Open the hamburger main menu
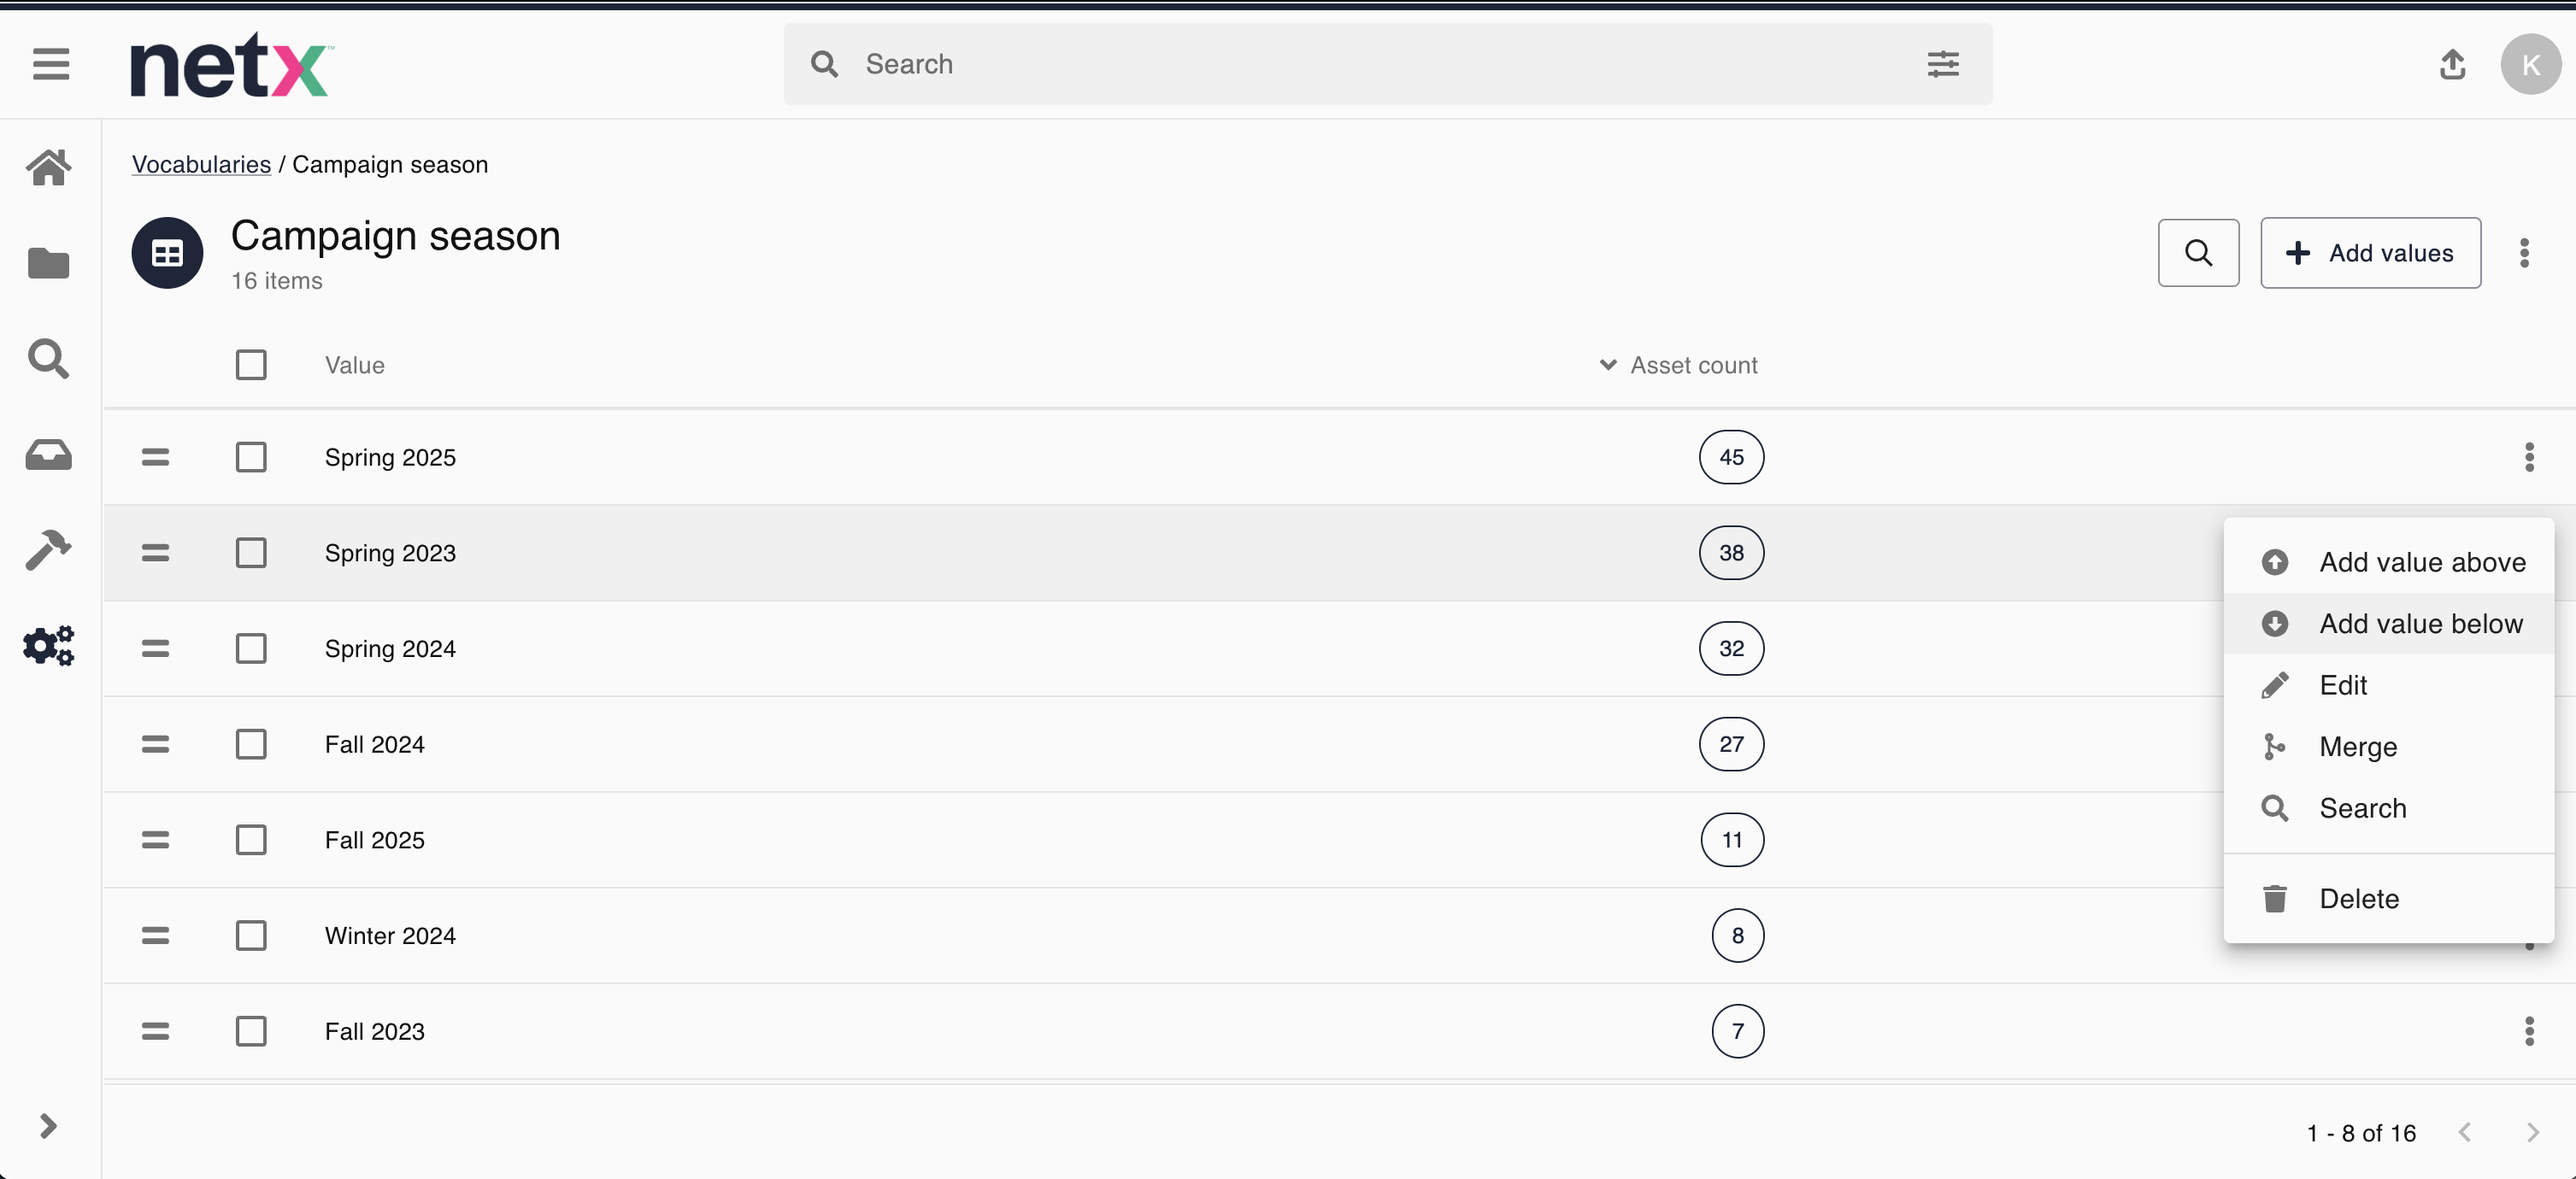This screenshot has width=2576, height=1179. point(50,64)
